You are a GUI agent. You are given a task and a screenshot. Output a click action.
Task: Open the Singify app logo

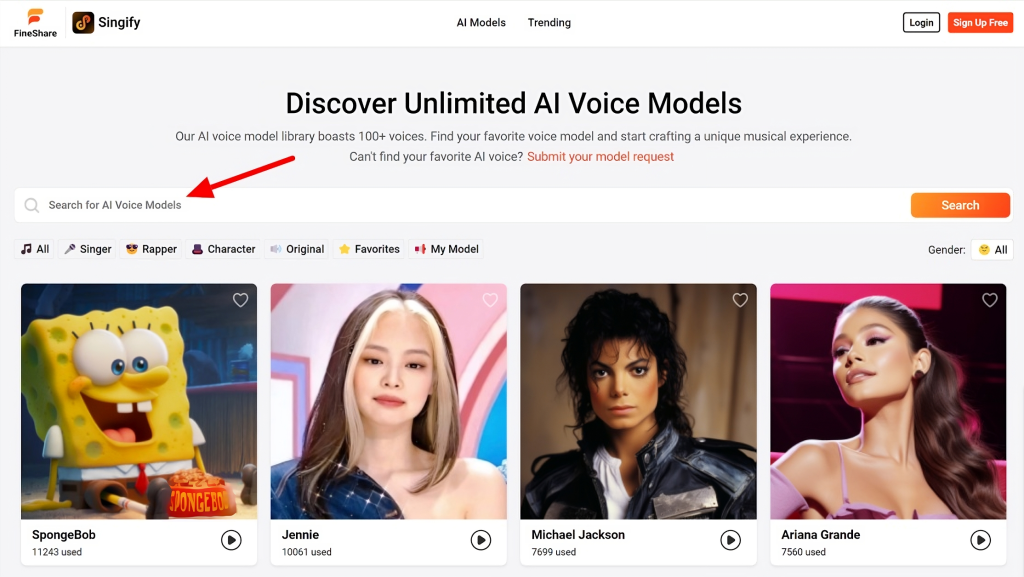click(83, 23)
